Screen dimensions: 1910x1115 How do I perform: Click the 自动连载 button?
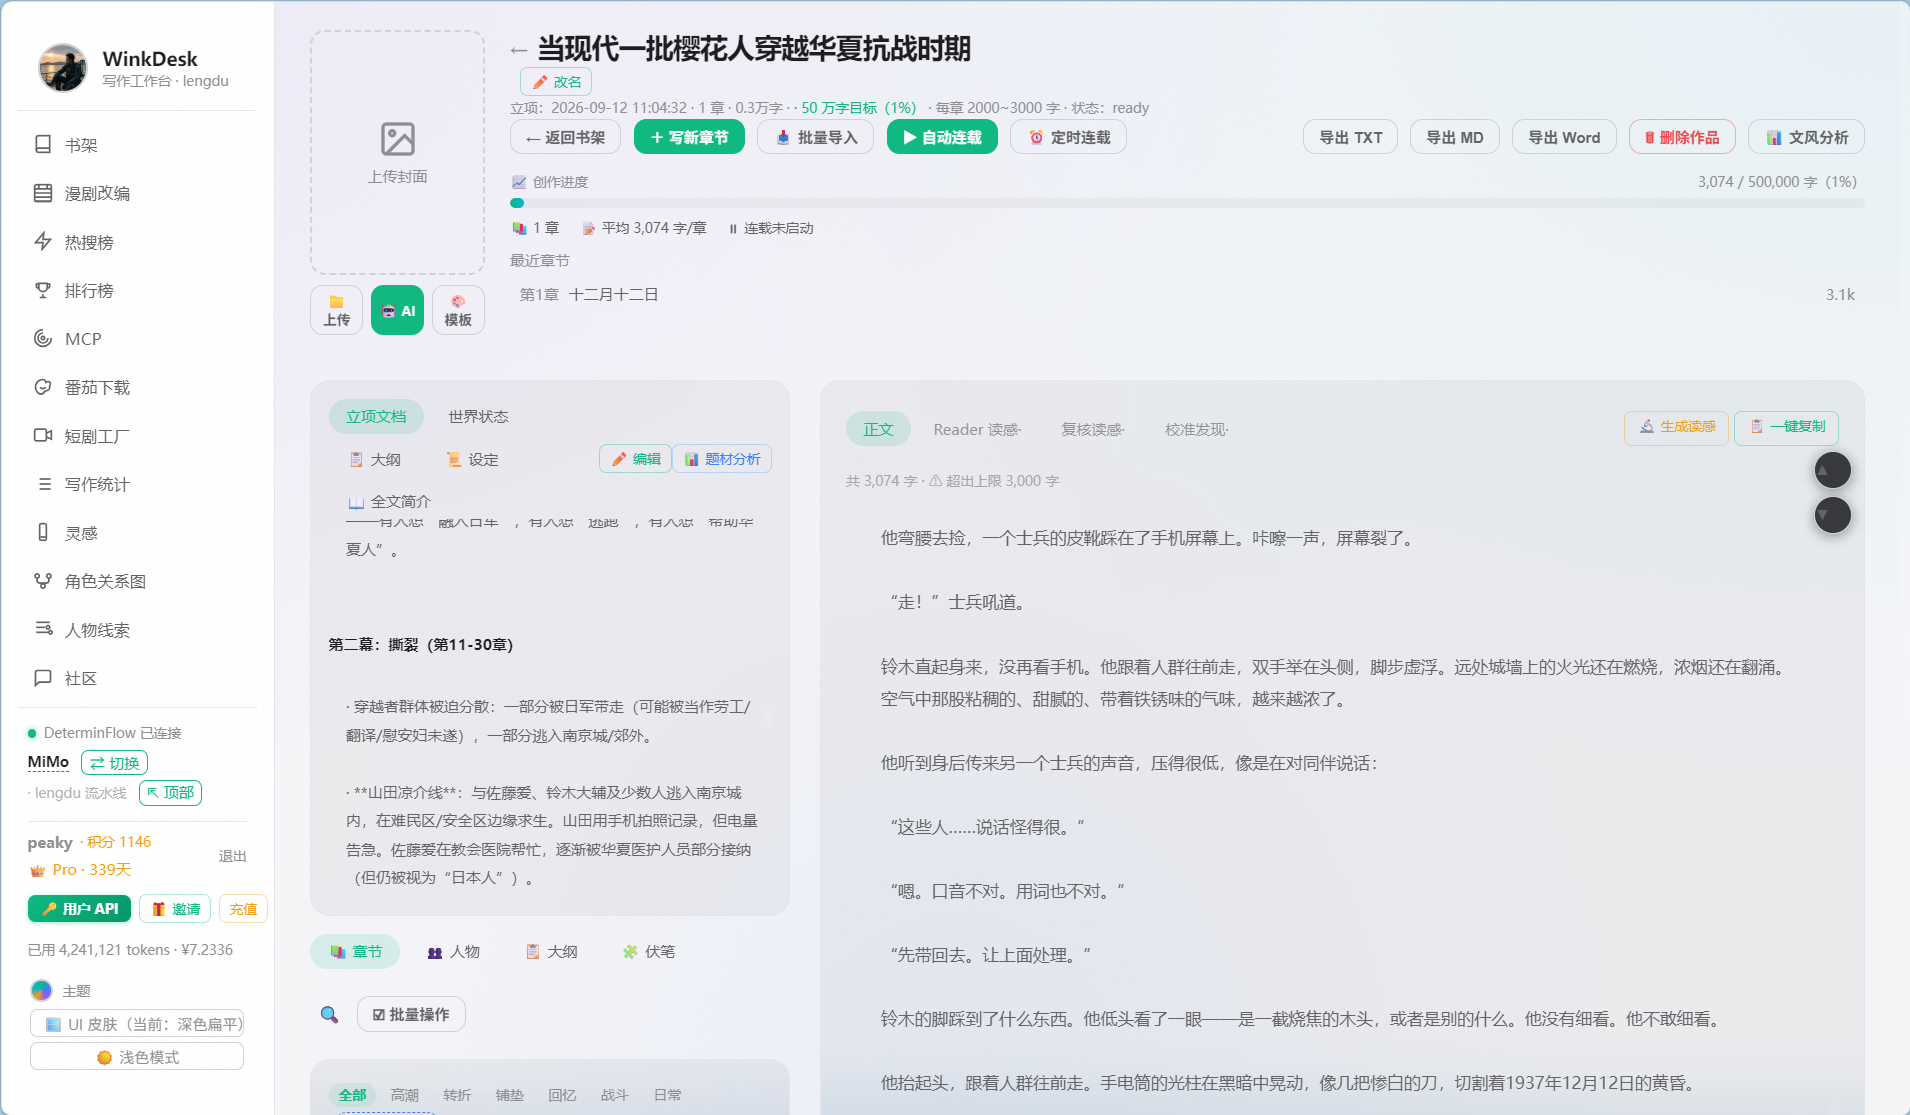pyautogui.click(x=942, y=137)
